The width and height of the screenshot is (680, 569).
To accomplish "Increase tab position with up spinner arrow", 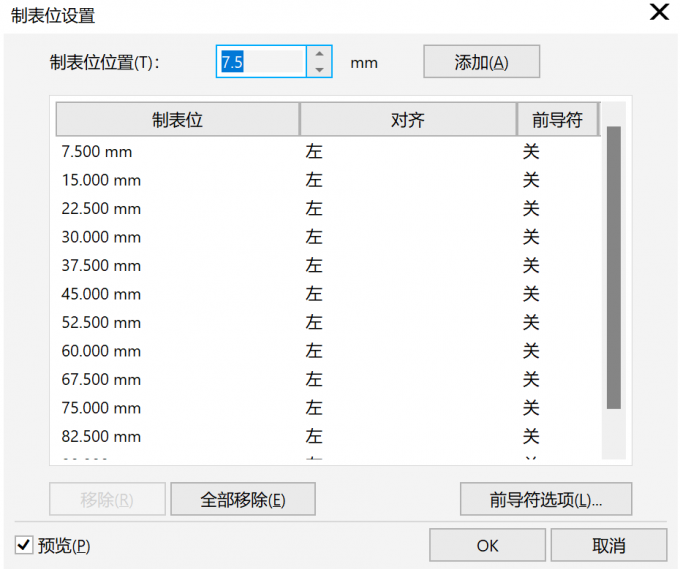I will 320,54.
